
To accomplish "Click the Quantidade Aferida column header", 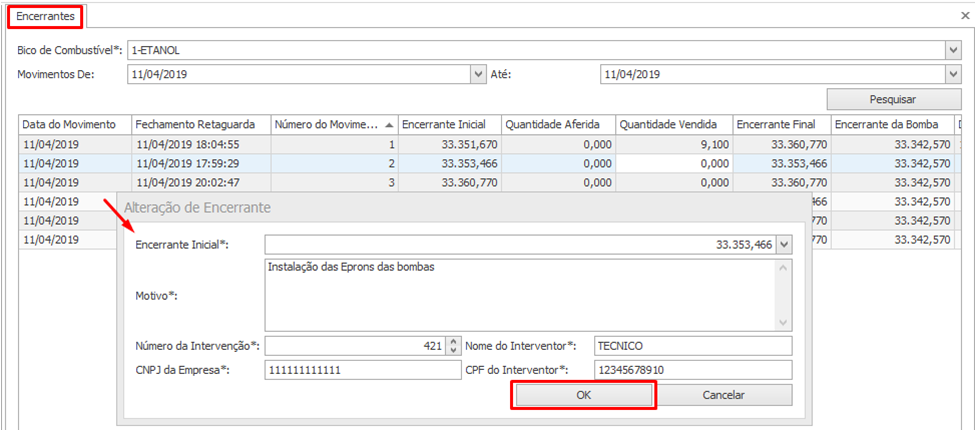I will pyautogui.click(x=558, y=125).
